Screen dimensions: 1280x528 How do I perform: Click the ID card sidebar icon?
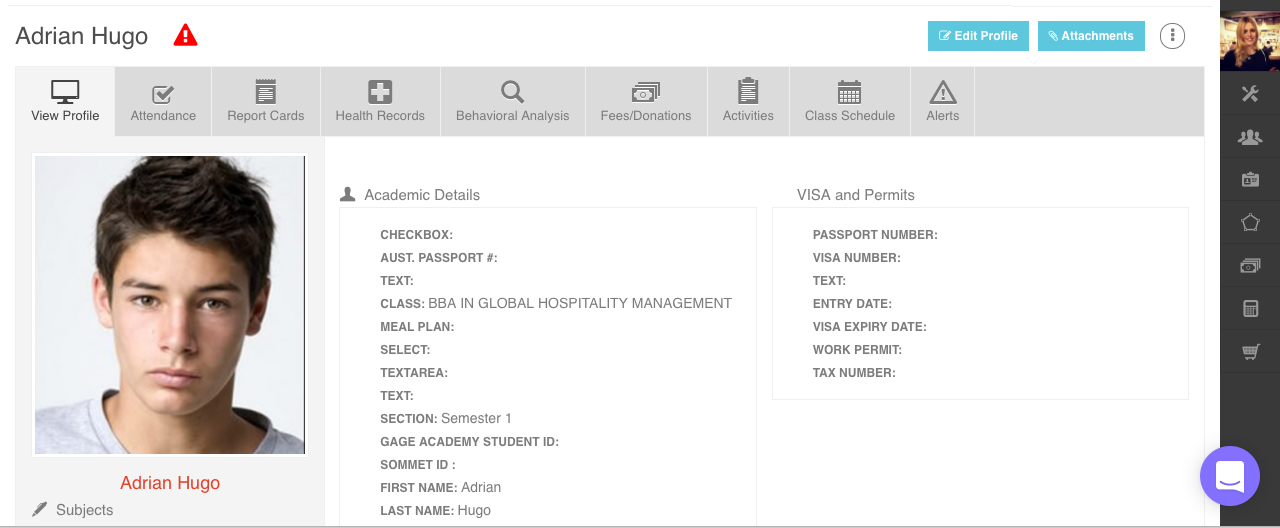pos(1250,180)
